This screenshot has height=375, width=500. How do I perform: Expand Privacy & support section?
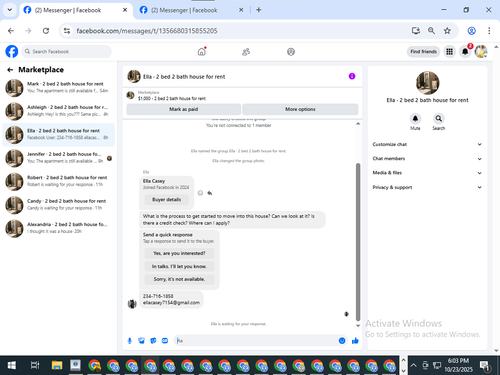[x=427, y=187]
